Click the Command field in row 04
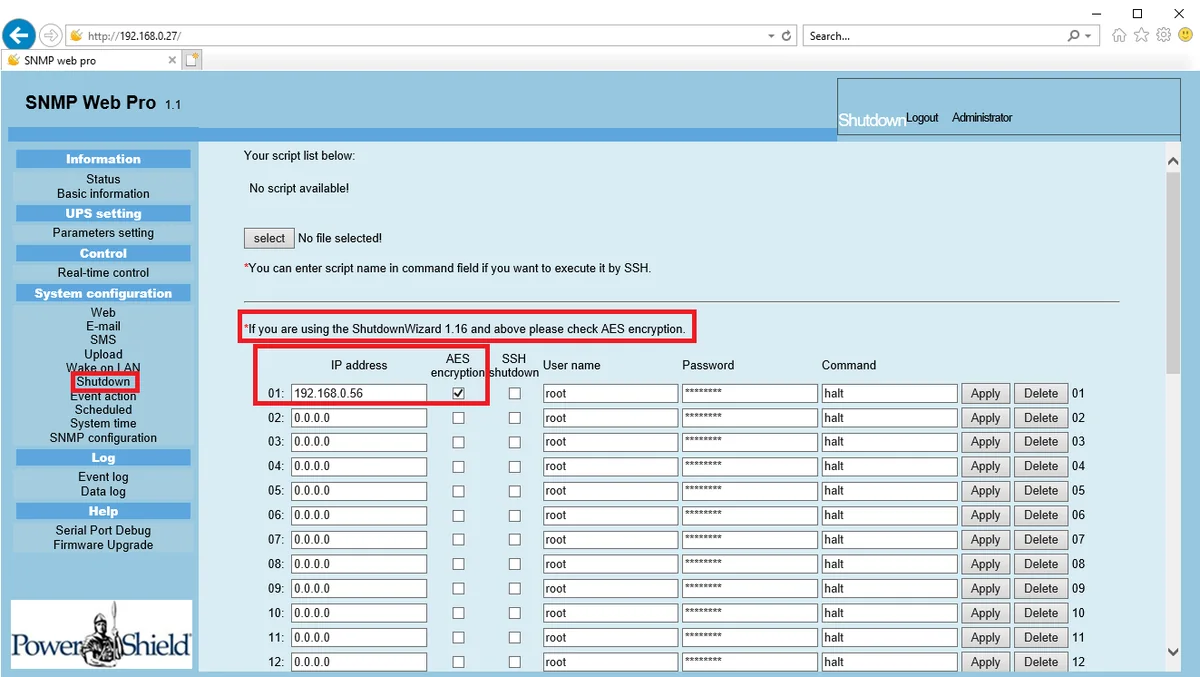 point(889,466)
